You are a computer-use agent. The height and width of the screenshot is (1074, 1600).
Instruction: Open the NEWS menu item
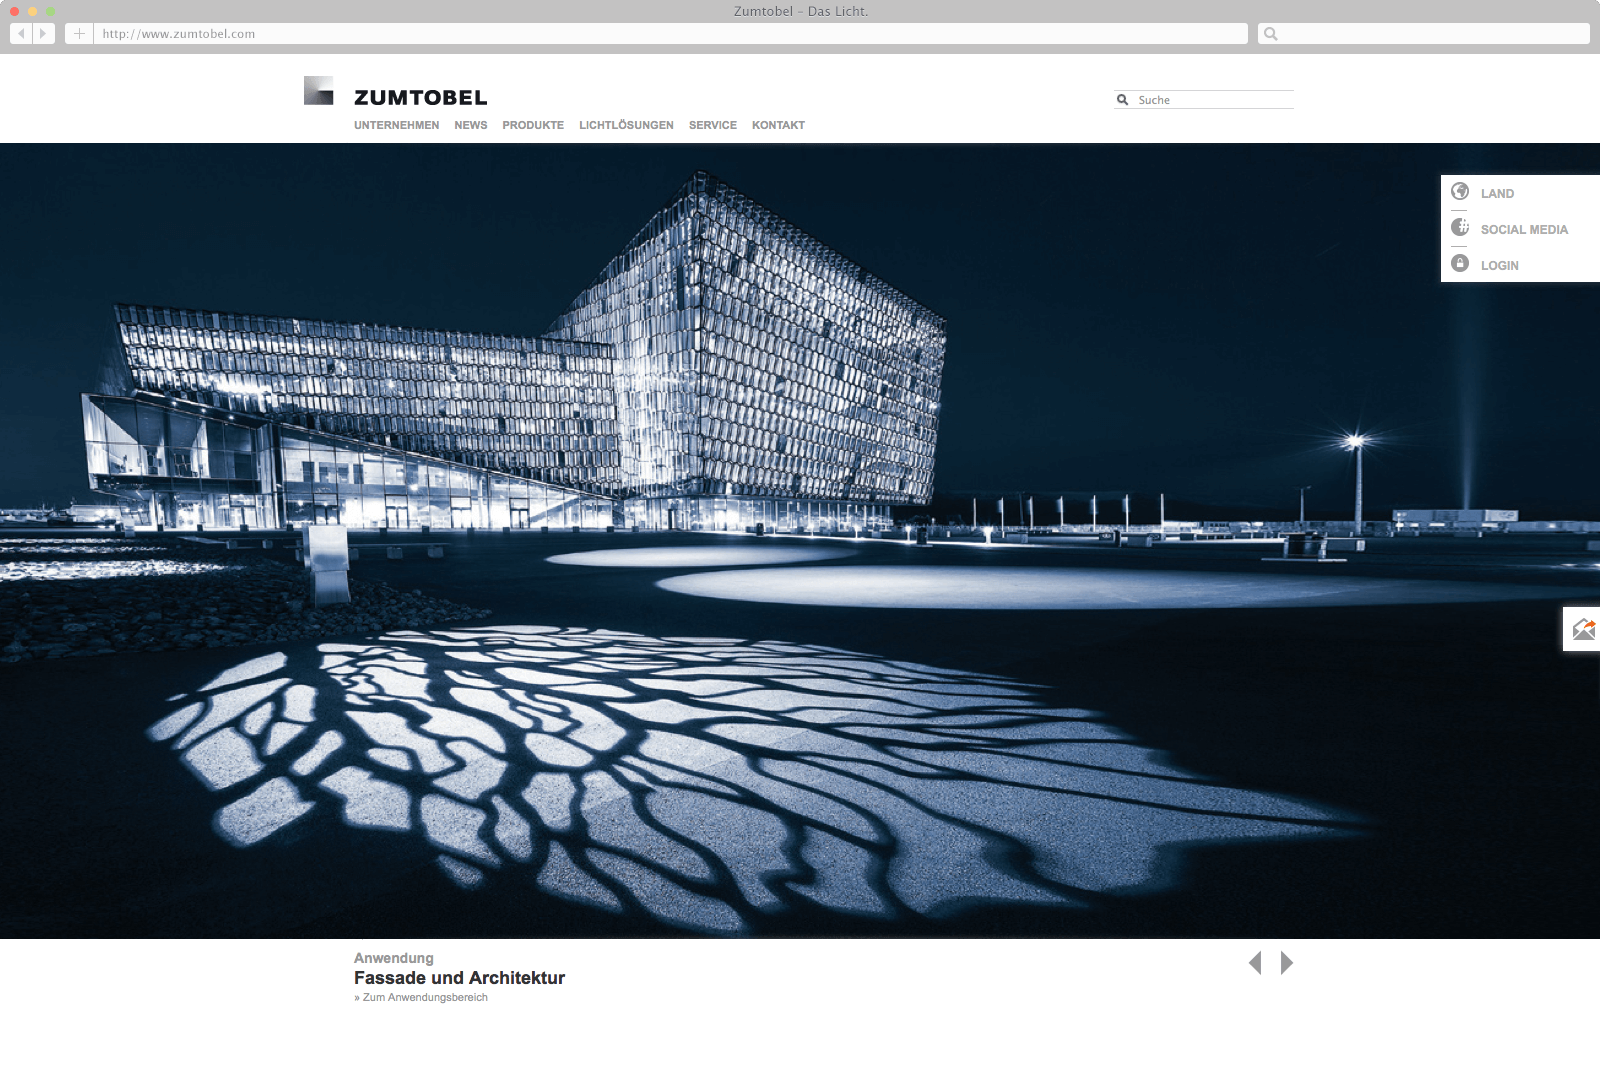[x=471, y=125]
